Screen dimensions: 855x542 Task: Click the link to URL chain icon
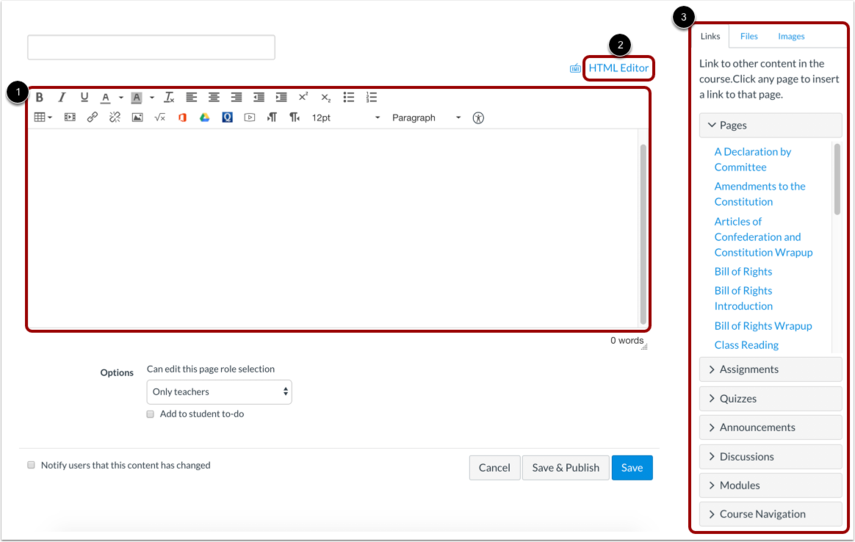(x=92, y=117)
